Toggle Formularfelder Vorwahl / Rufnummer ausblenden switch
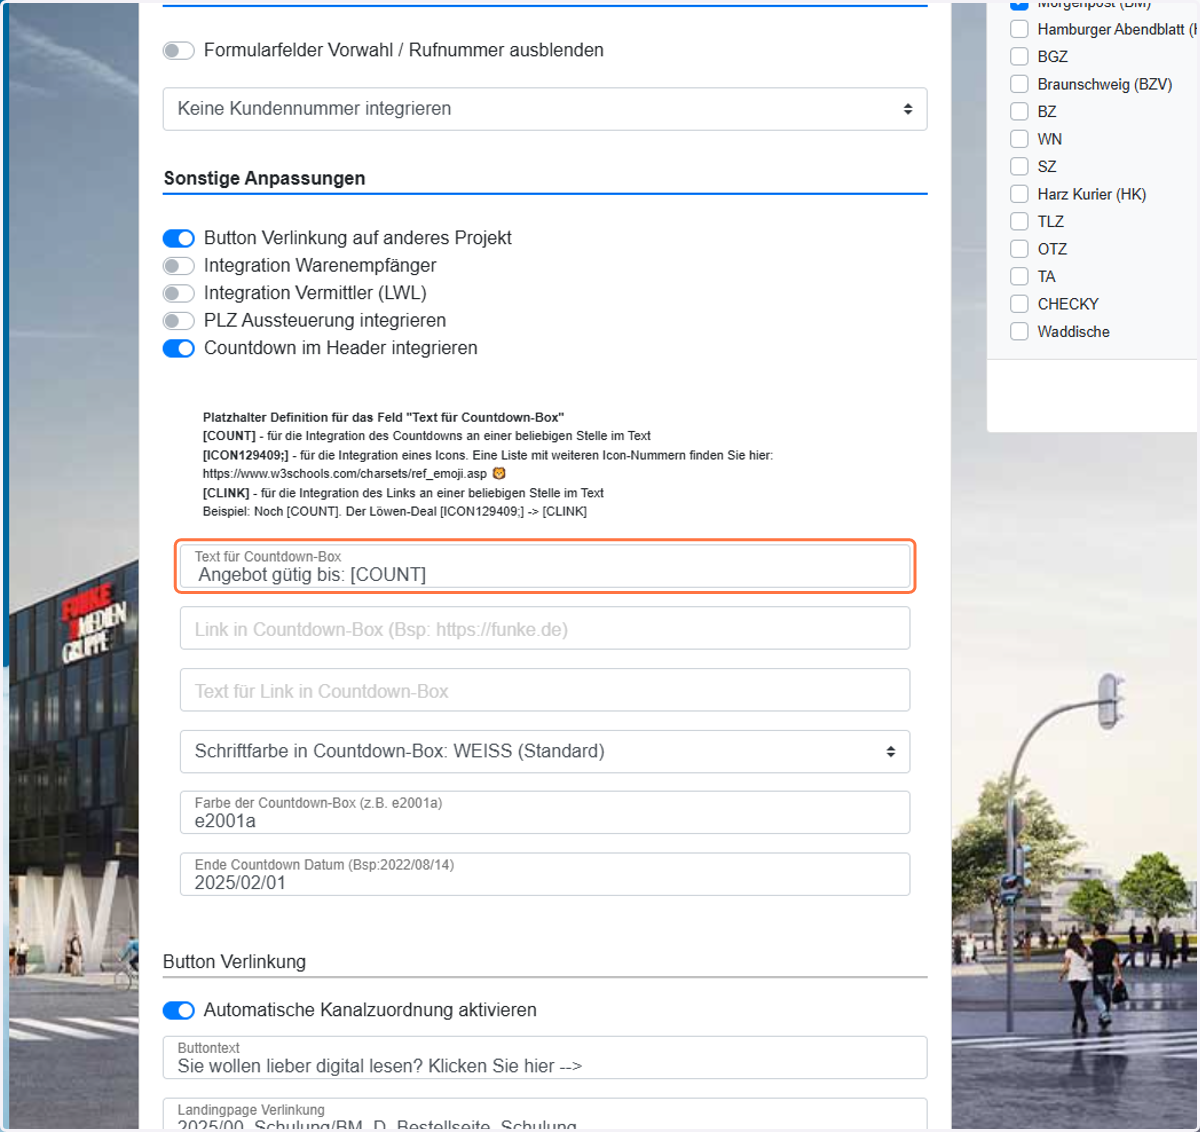 click(x=179, y=50)
